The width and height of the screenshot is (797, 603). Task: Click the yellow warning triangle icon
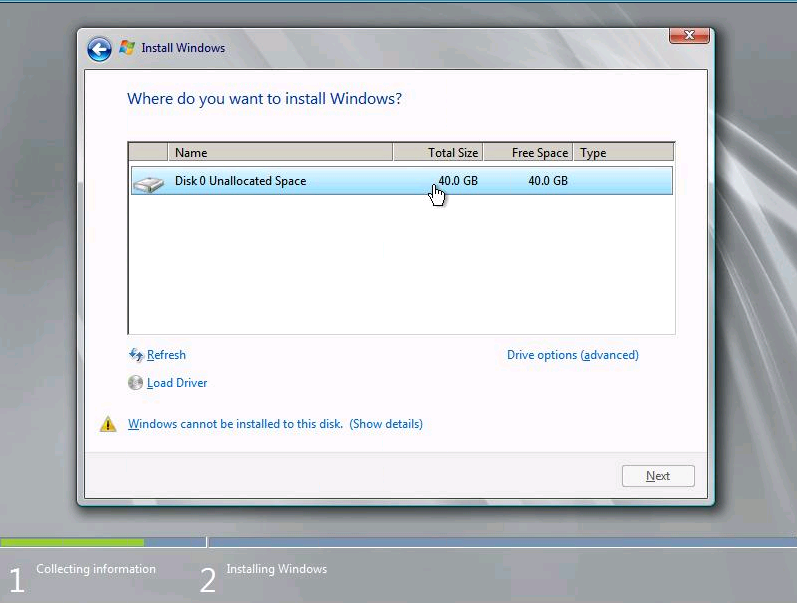point(108,424)
